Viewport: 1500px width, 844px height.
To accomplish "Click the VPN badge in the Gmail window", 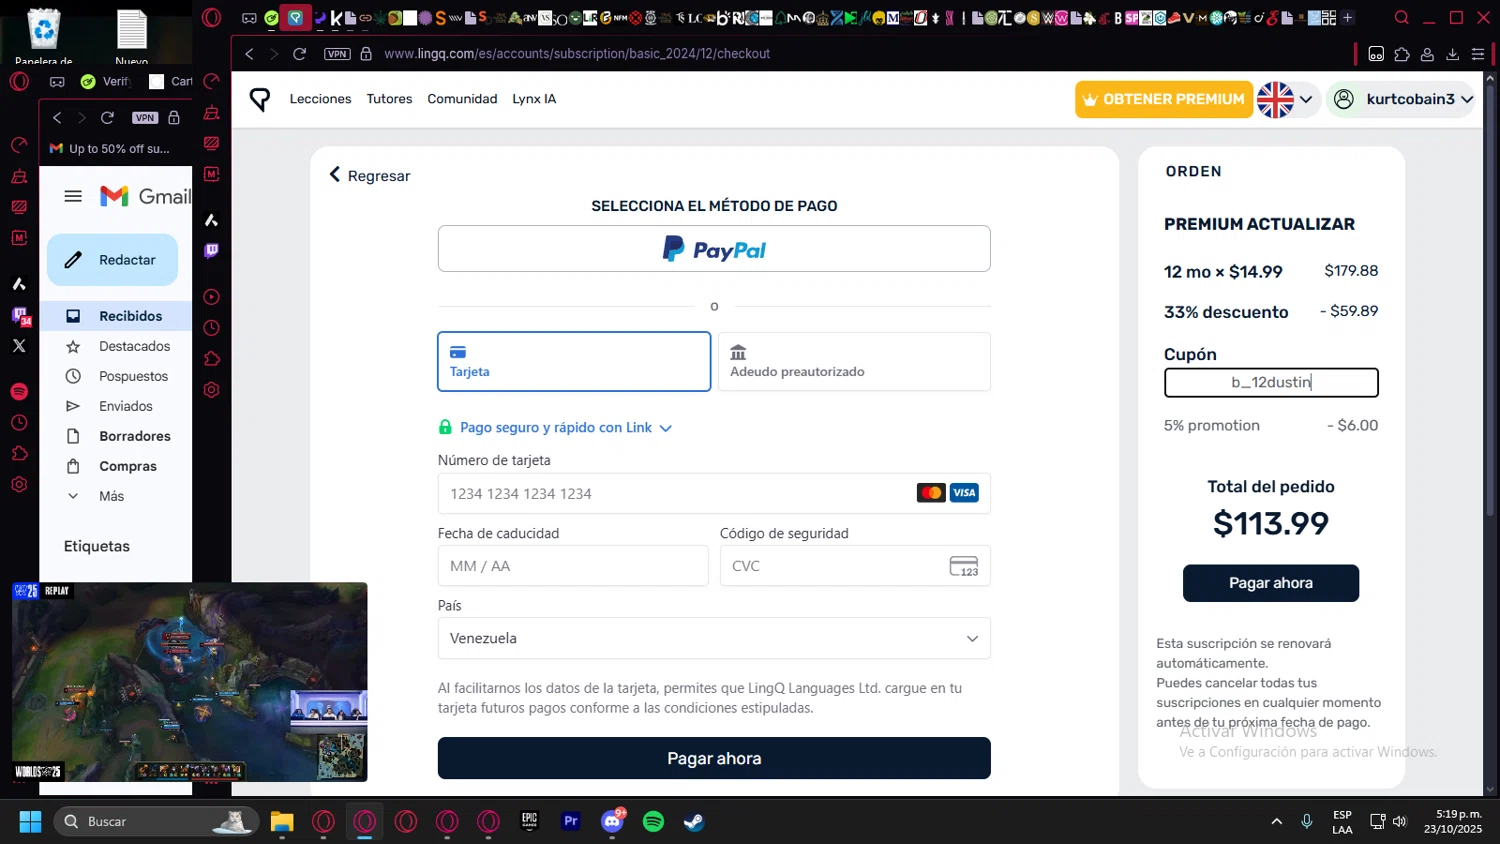I will coord(145,118).
